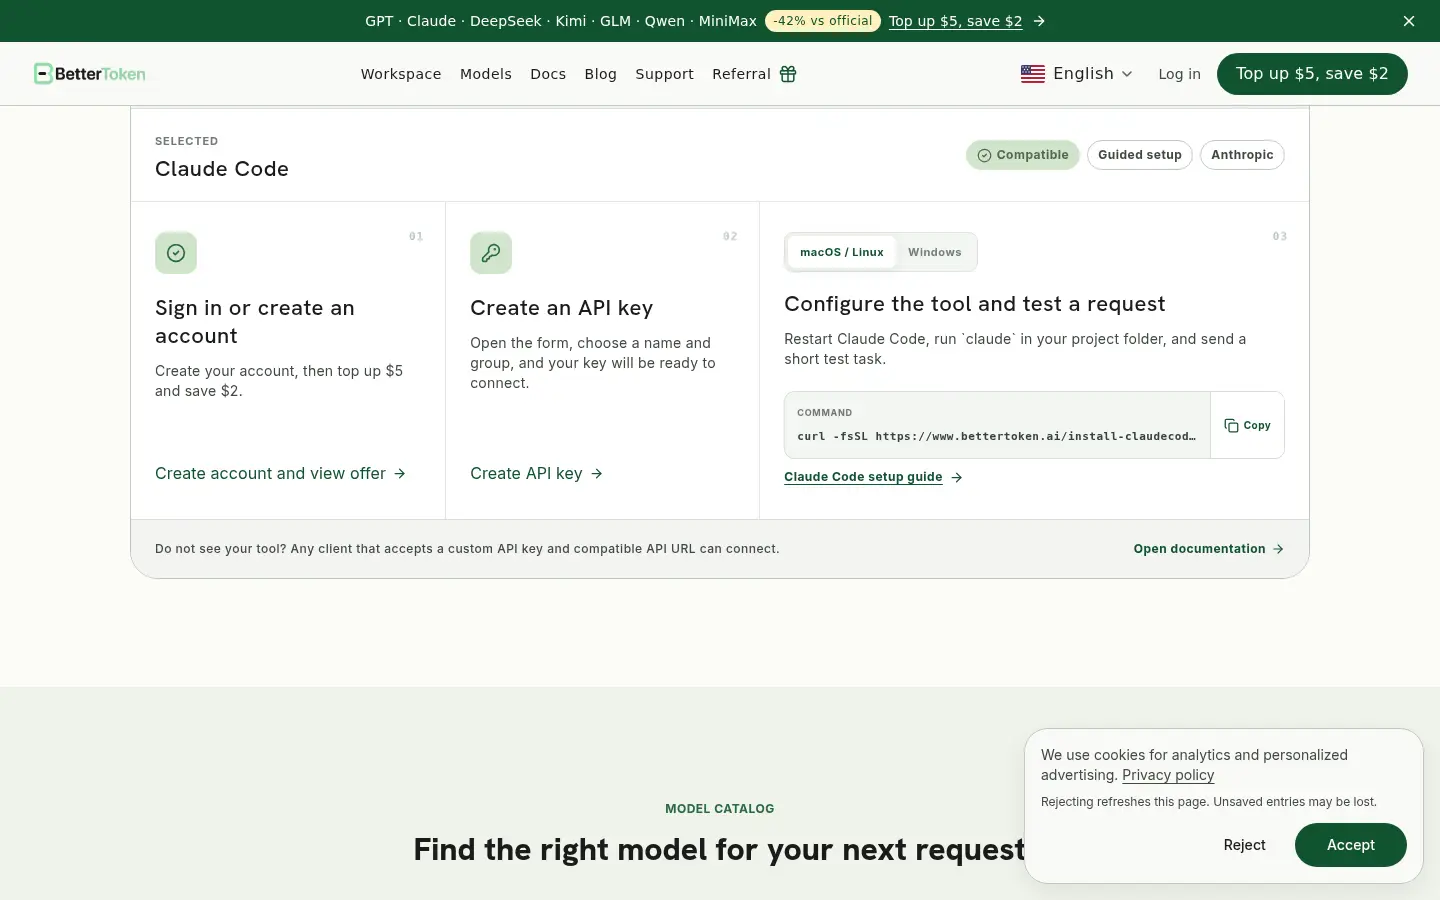Click the BetterToken logo
This screenshot has width=1440, height=900.
90,74
